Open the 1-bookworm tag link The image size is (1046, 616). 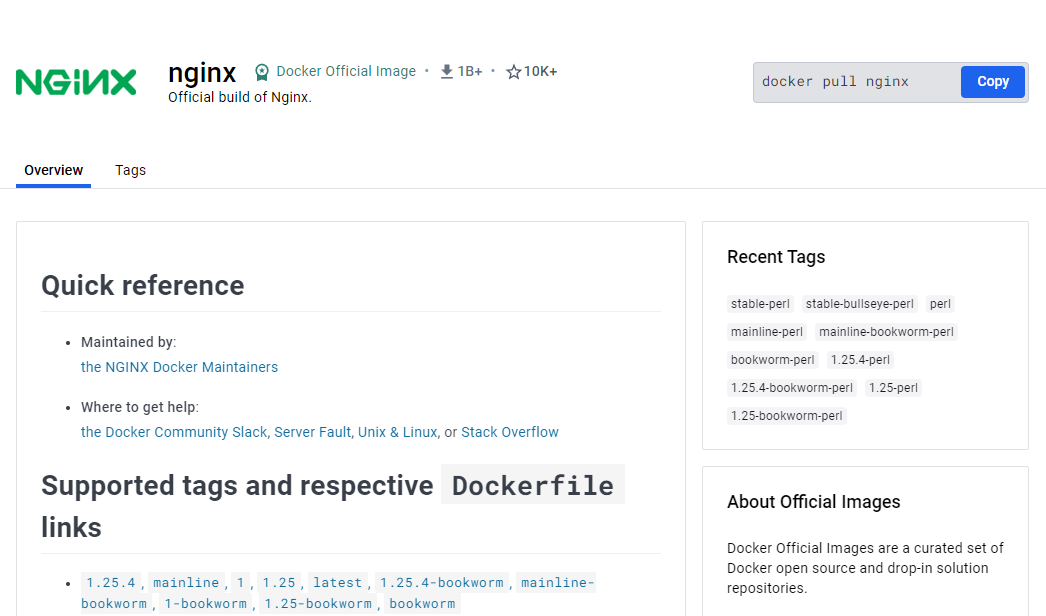tap(205, 603)
